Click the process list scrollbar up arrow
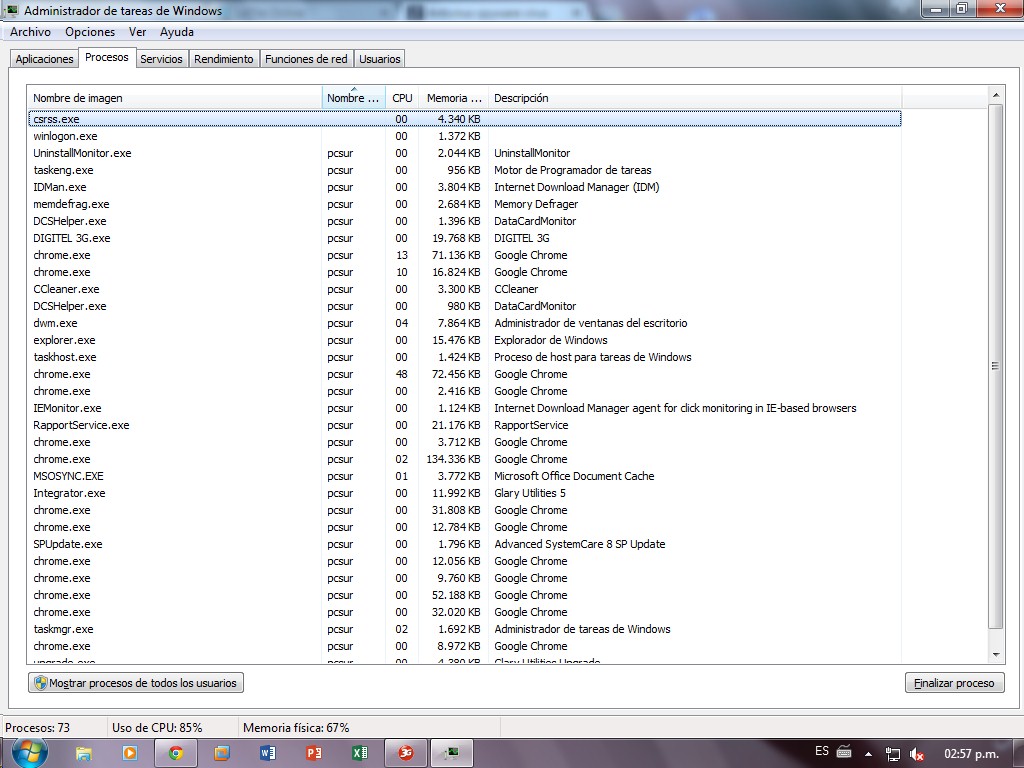The height and width of the screenshot is (768, 1024). (x=996, y=95)
